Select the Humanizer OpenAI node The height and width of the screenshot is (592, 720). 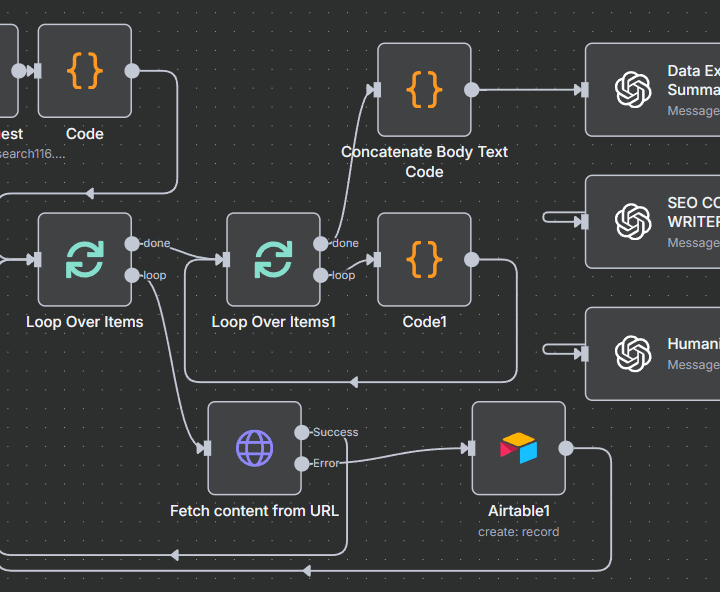click(652, 353)
